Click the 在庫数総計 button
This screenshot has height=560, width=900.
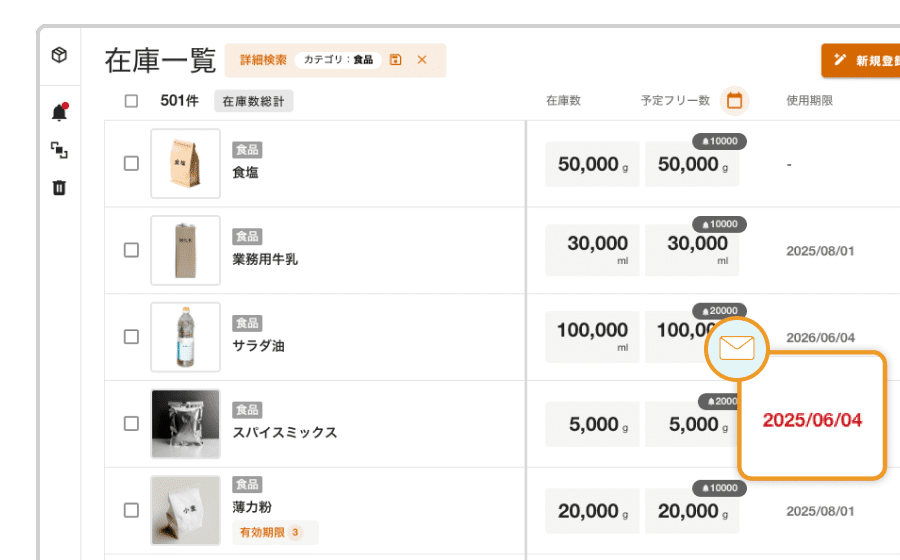253,100
